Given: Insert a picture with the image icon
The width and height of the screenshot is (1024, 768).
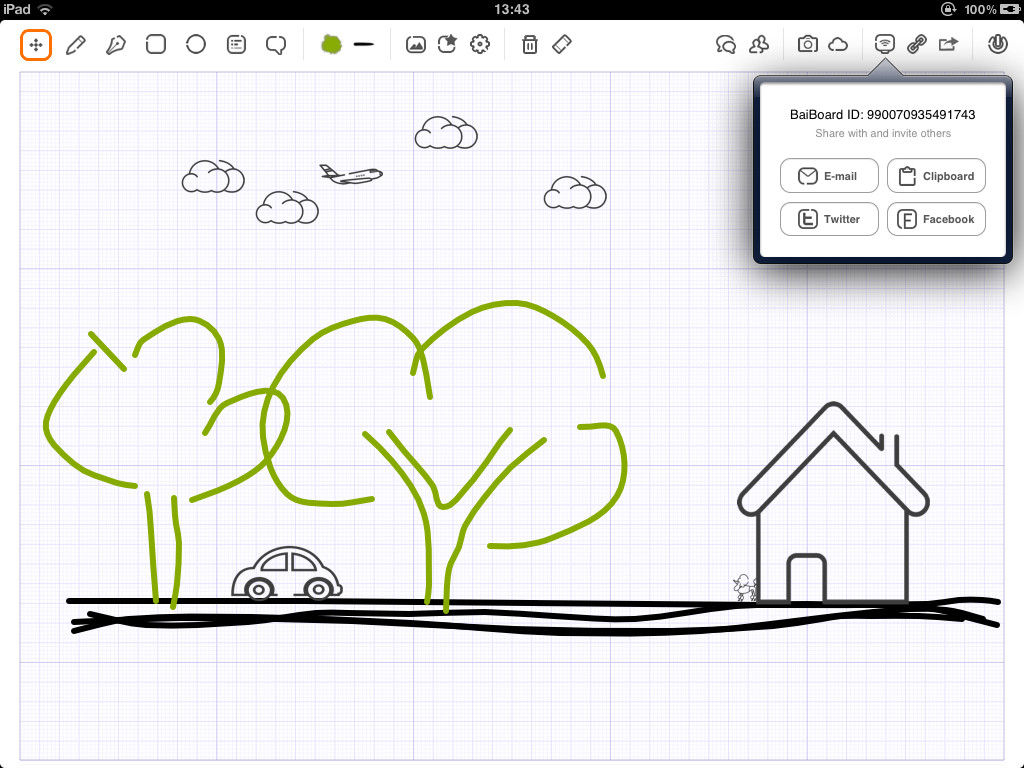Looking at the screenshot, I should tap(415, 44).
